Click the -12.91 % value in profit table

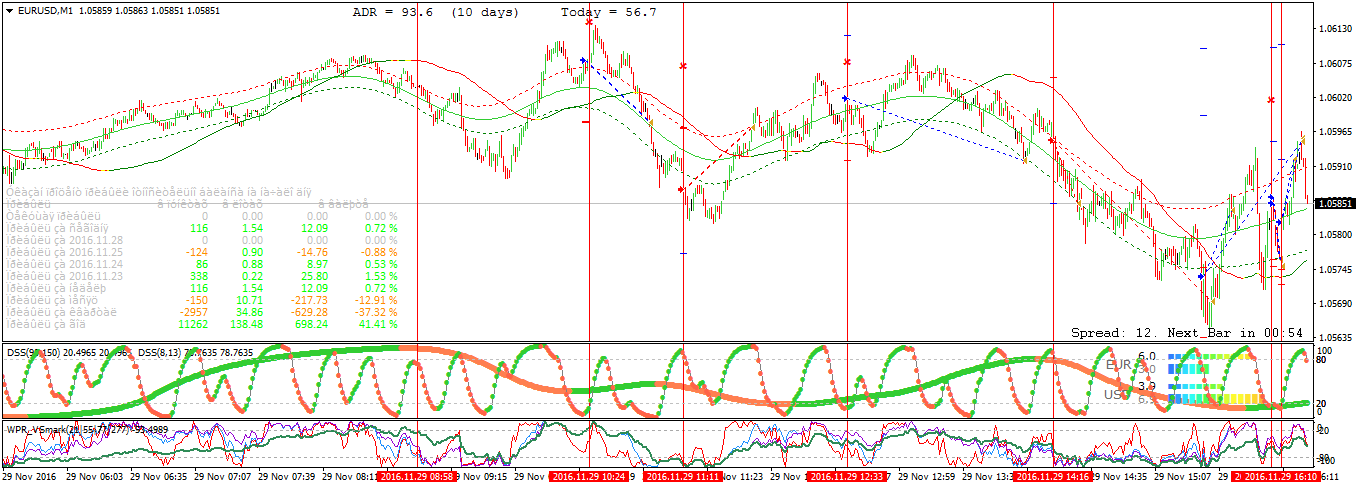point(375,300)
